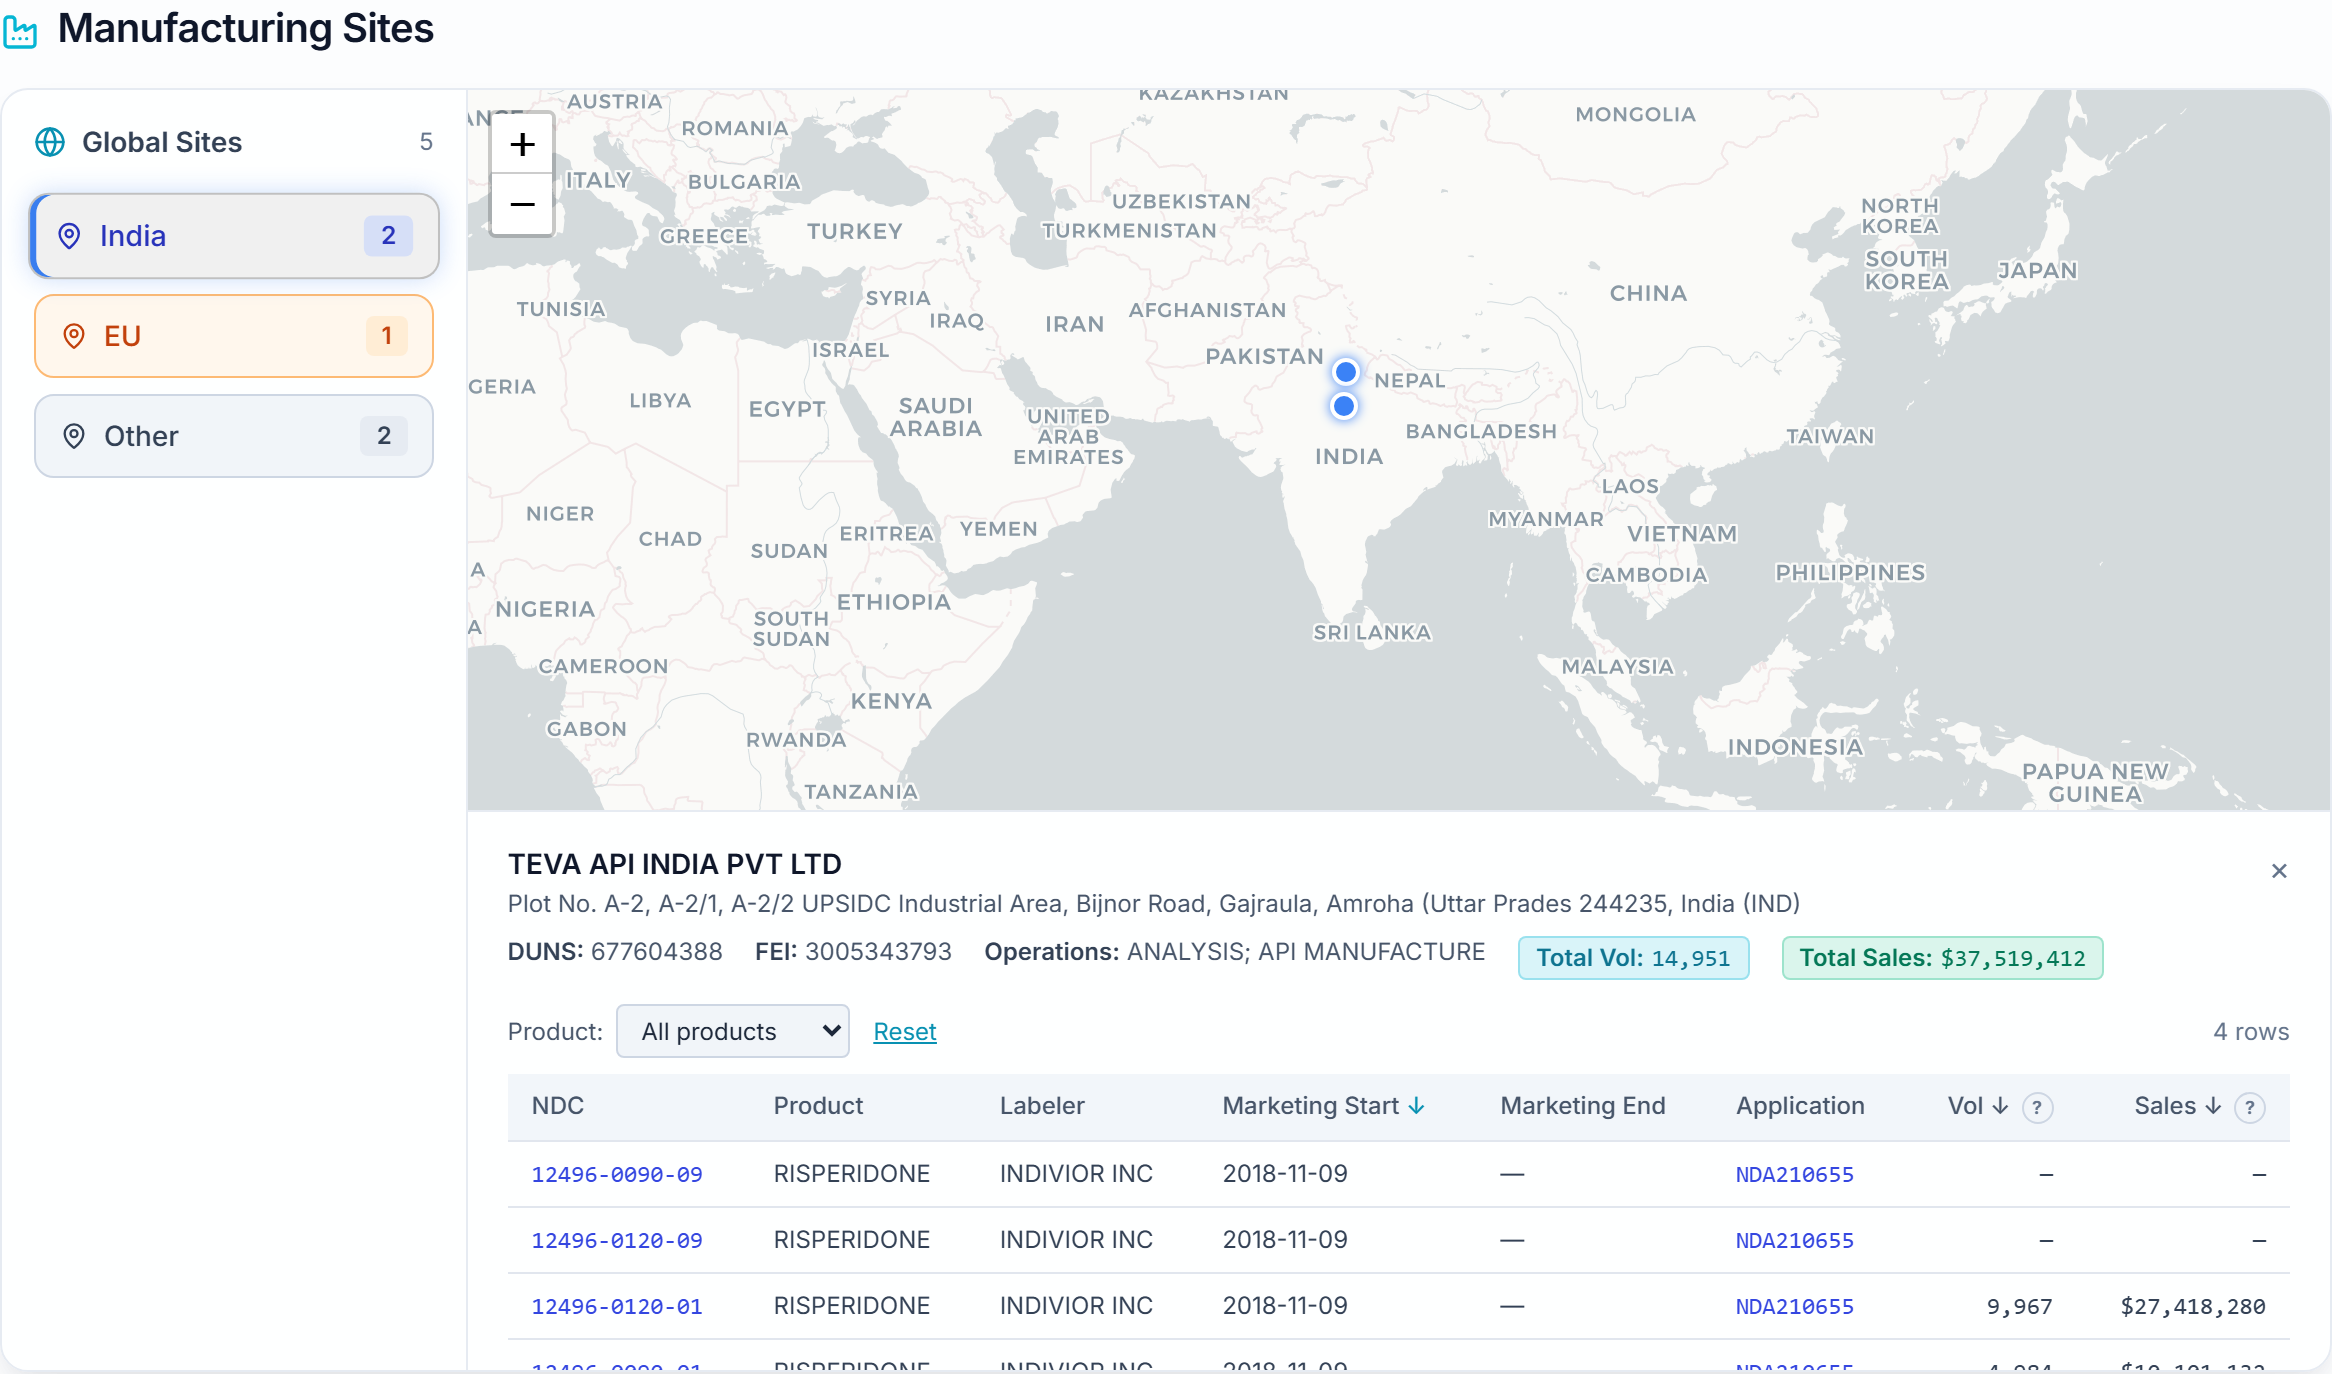This screenshot has width=2332, height=1374.
Task: Click the Vol column sort arrow
Action: pyautogui.click(x=2000, y=1106)
